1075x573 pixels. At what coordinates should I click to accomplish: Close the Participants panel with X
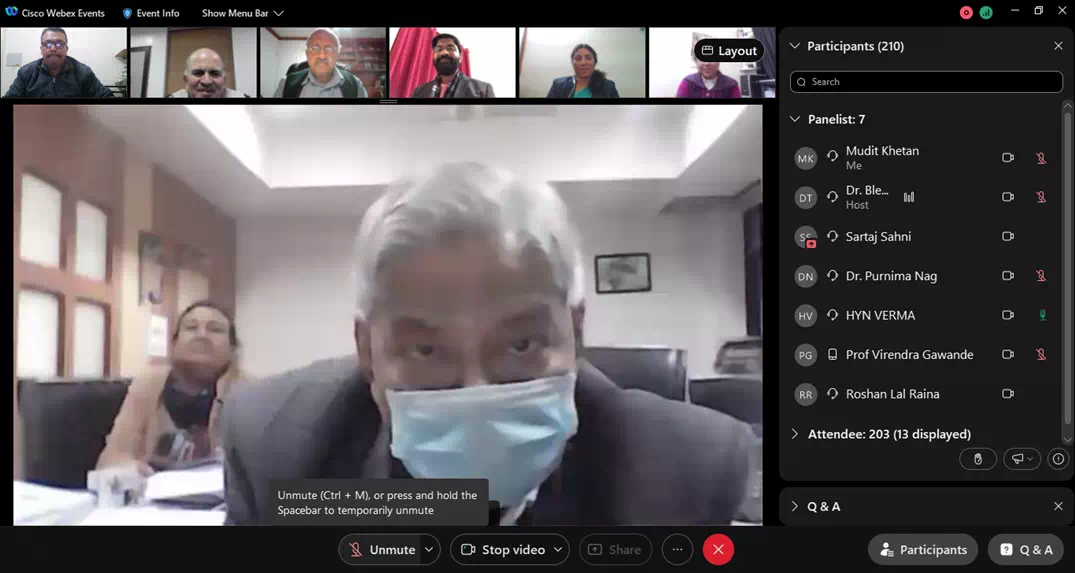click(1058, 46)
